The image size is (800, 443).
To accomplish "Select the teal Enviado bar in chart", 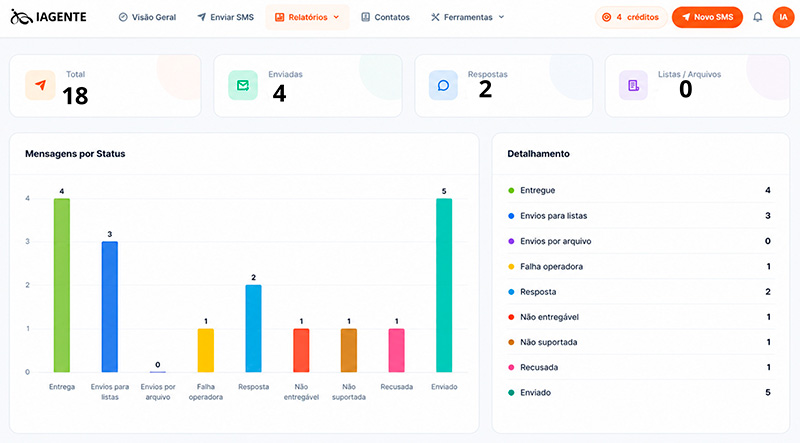I will [444, 285].
